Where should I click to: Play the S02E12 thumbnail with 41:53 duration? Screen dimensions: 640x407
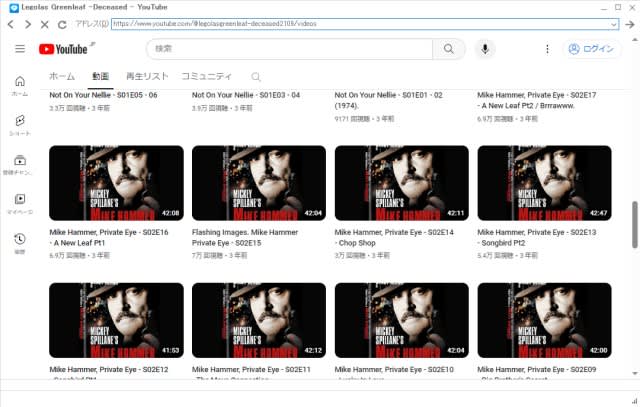[116, 320]
